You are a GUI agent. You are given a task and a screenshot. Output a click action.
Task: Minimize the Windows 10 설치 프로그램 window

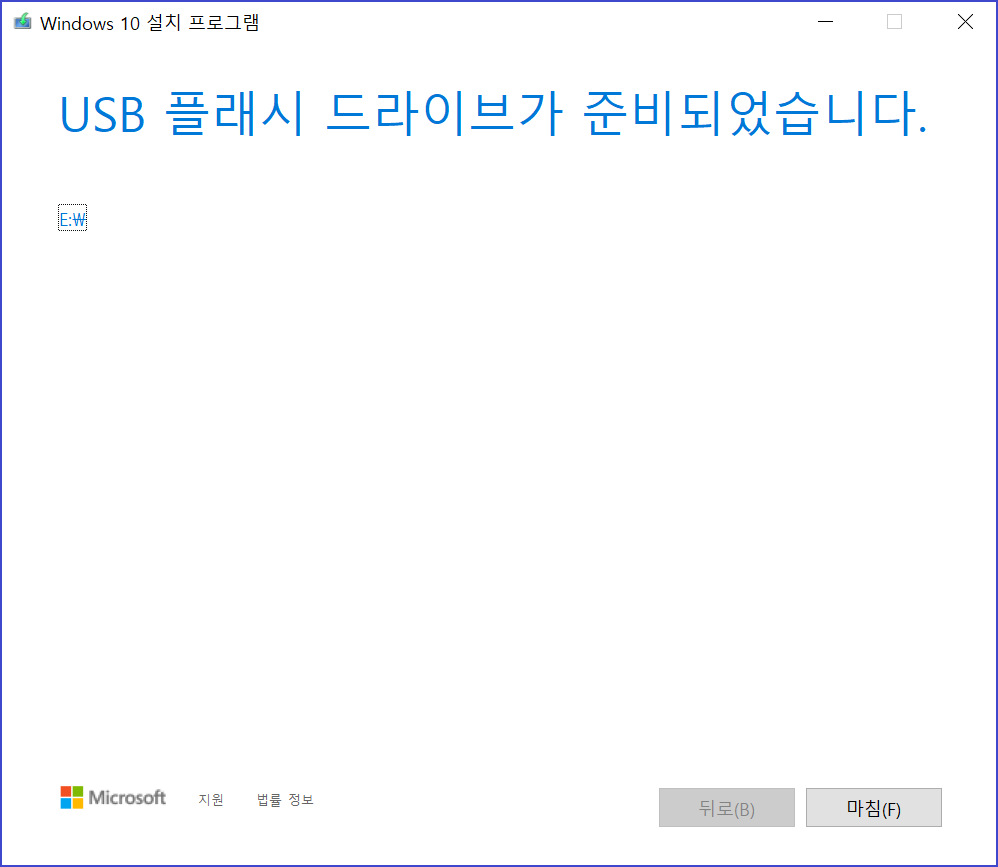[826, 22]
